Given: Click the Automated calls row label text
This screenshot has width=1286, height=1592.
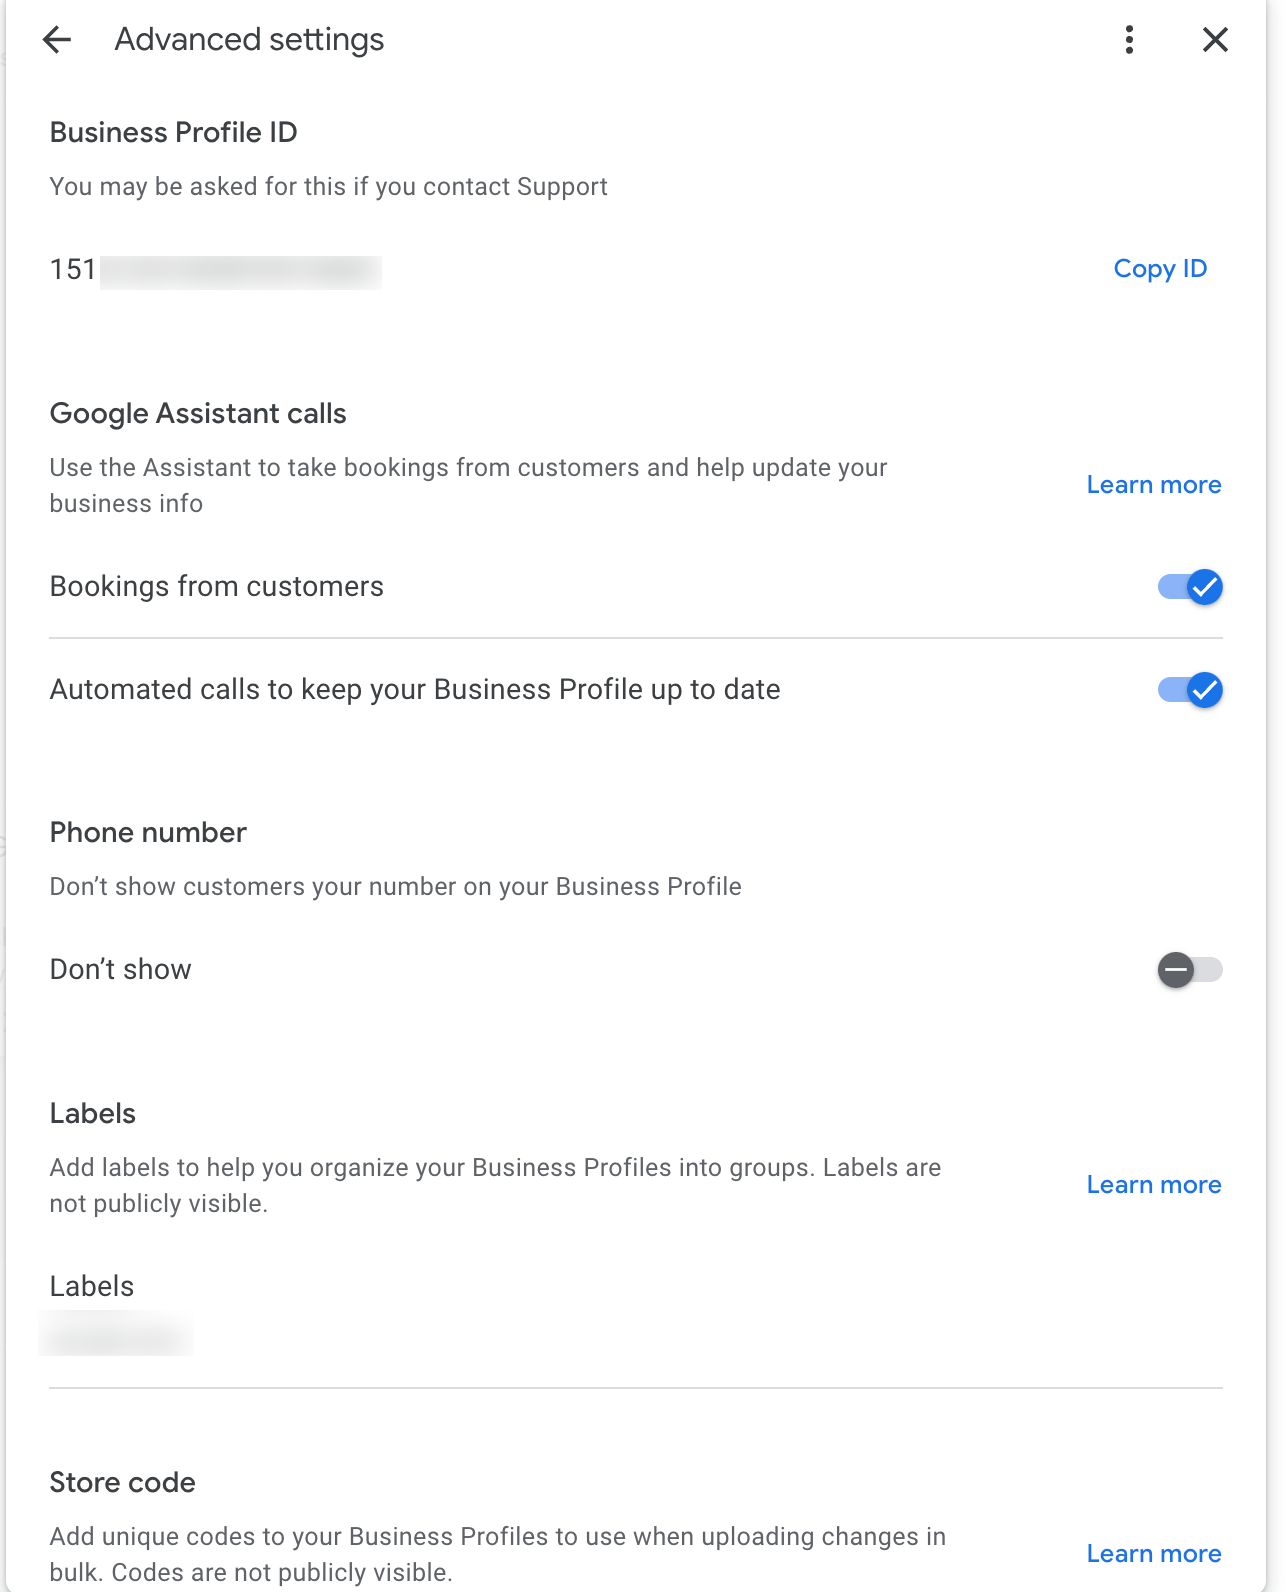Looking at the screenshot, I should [415, 690].
